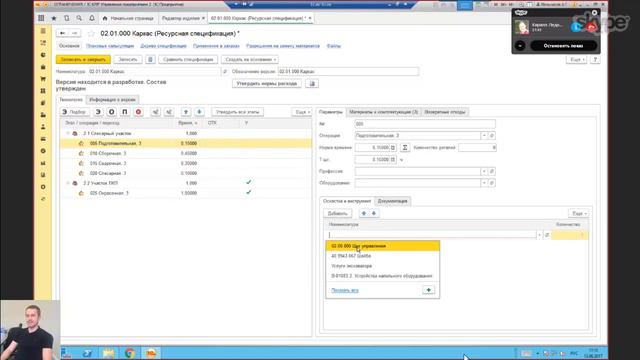Open the Создать на основании dropdown
The height and width of the screenshot is (360, 640).
250,60
